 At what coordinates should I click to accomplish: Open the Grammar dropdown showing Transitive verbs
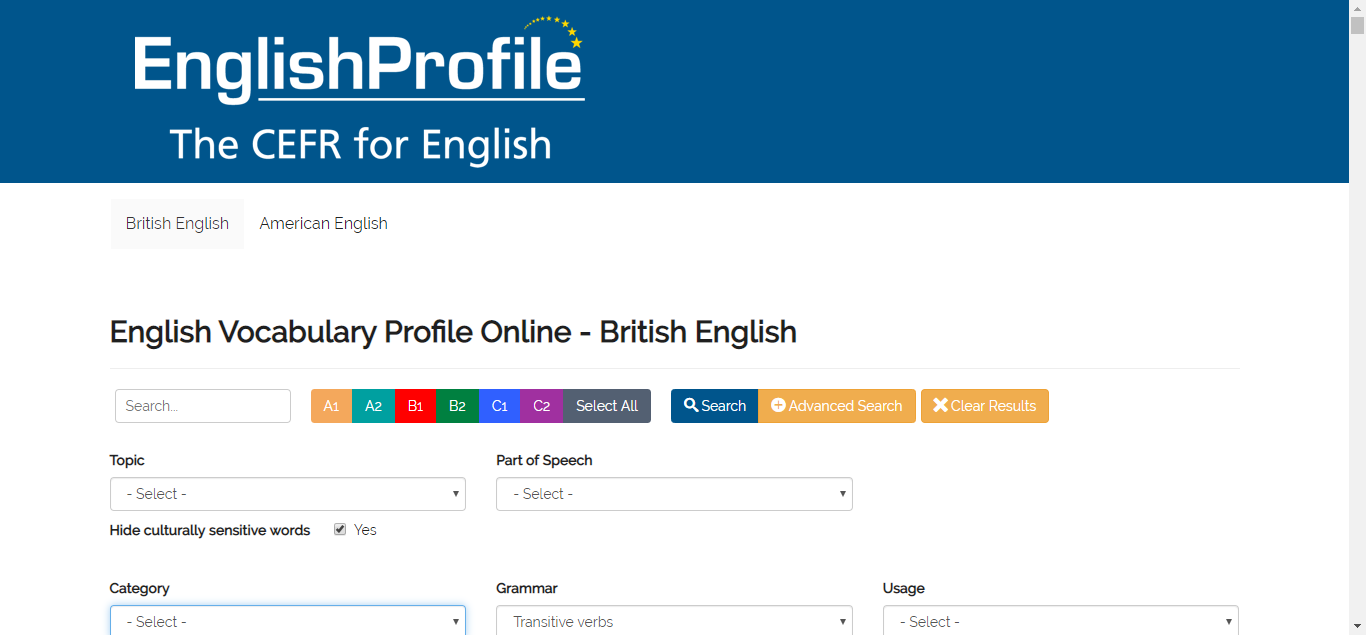pos(674,620)
